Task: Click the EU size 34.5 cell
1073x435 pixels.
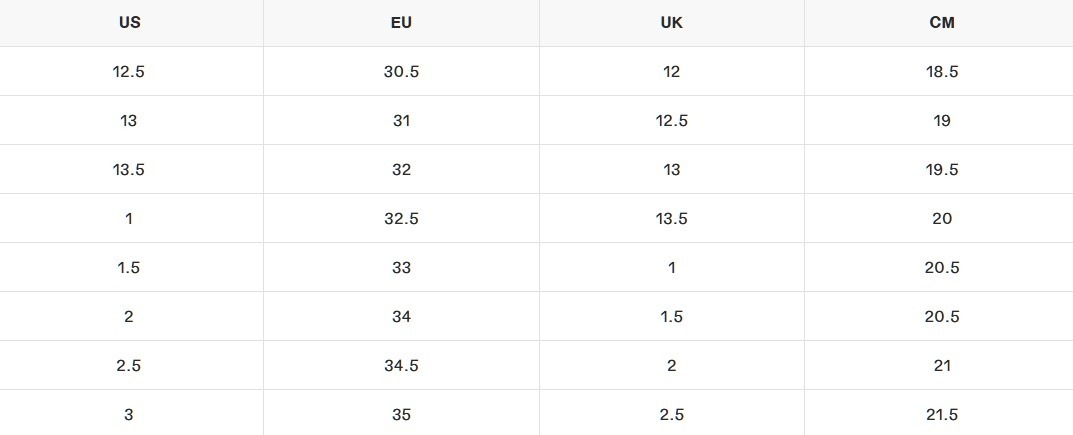Action: [401, 366]
